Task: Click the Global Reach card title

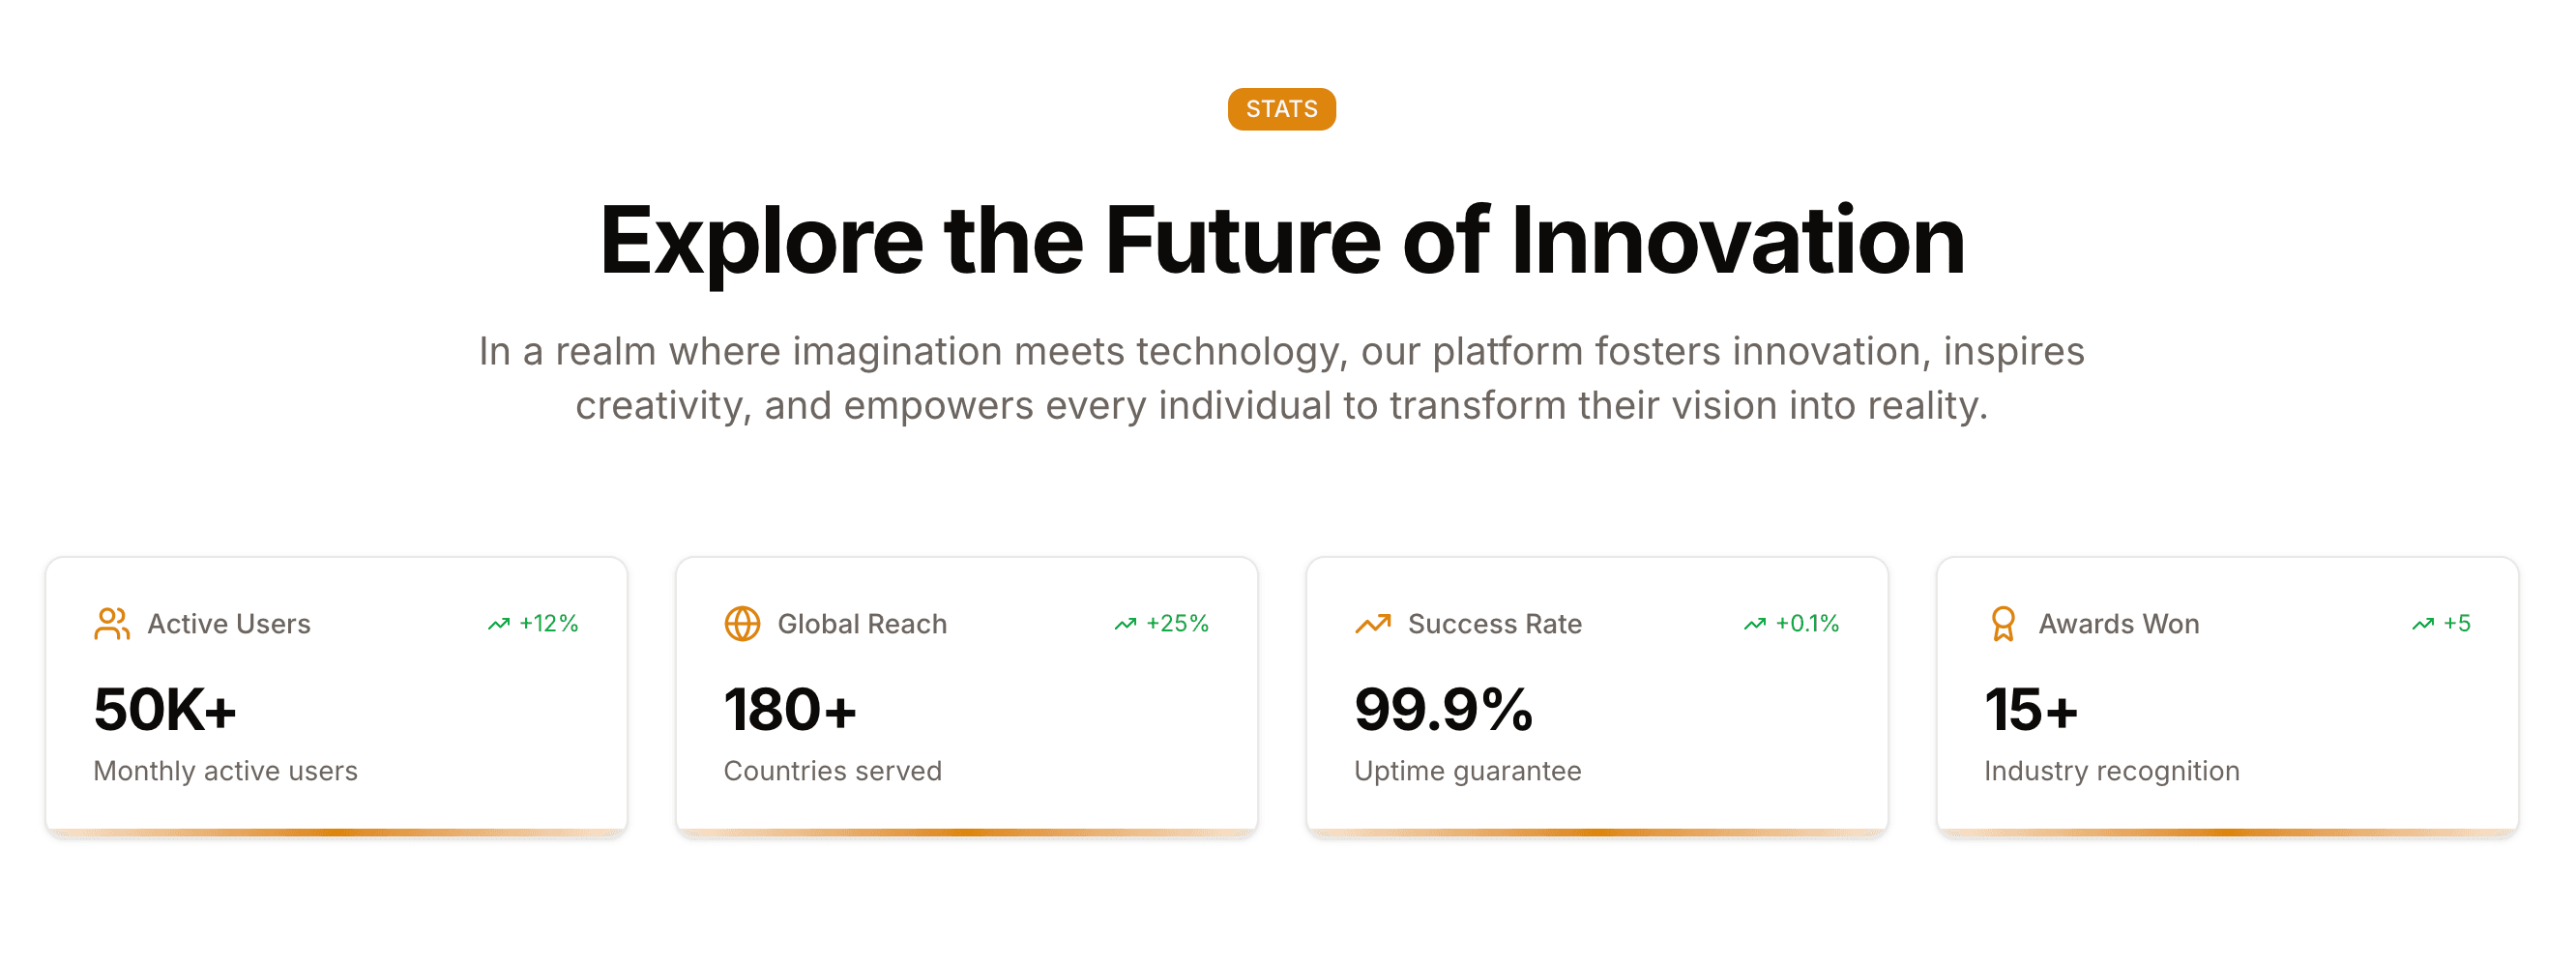Action: click(x=862, y=624)
